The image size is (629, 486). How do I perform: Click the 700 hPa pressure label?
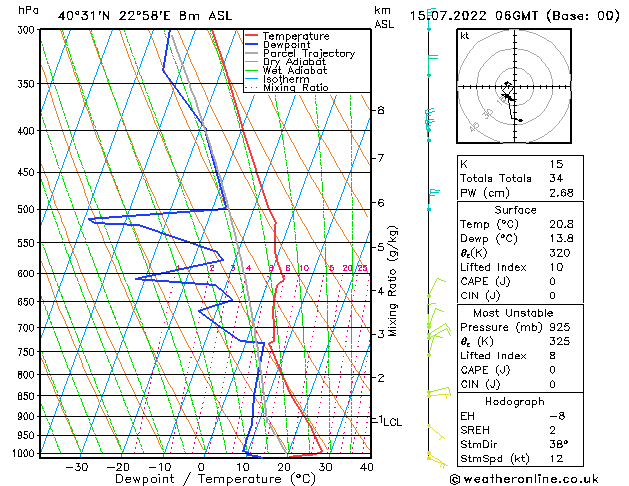click(28, 328)
